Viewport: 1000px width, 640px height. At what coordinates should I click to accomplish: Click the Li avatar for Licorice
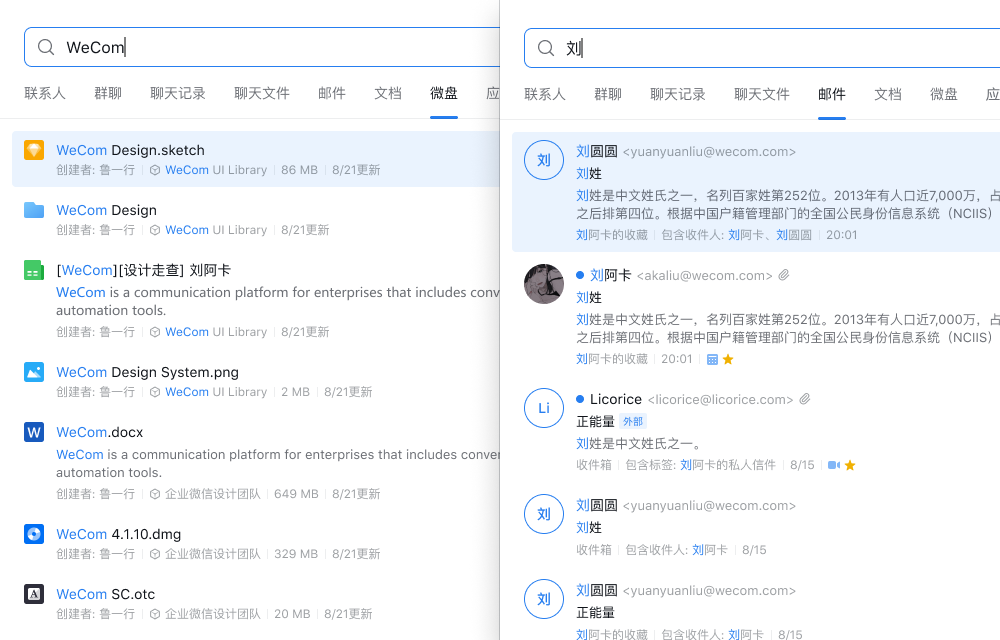click(x=544, y=408)
